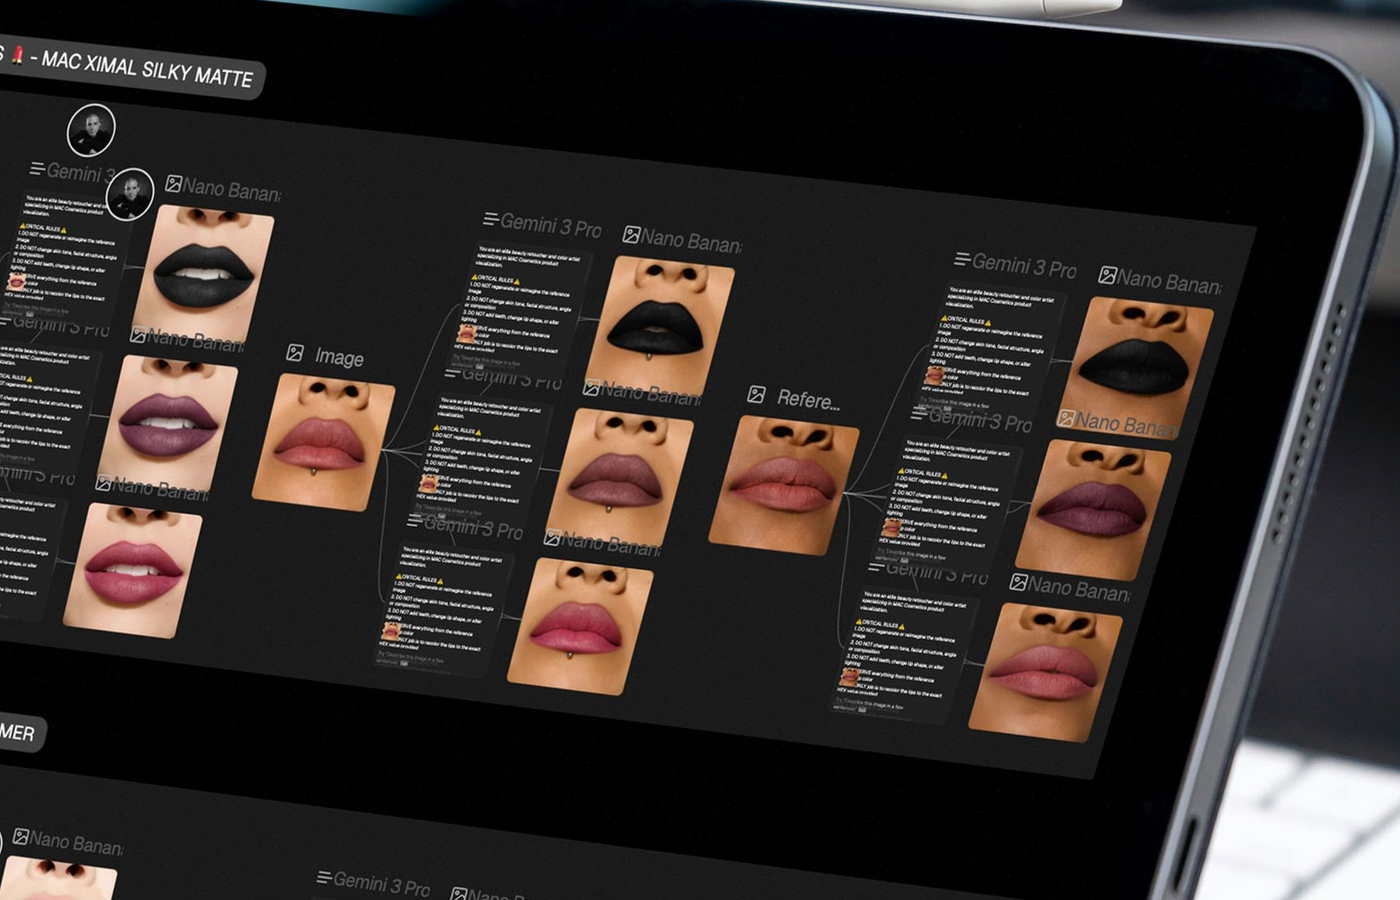The width and height of the screenshot is (1400, 900).
Task: Select rose lips thumbnail on dark skin
Action: 1046,671
